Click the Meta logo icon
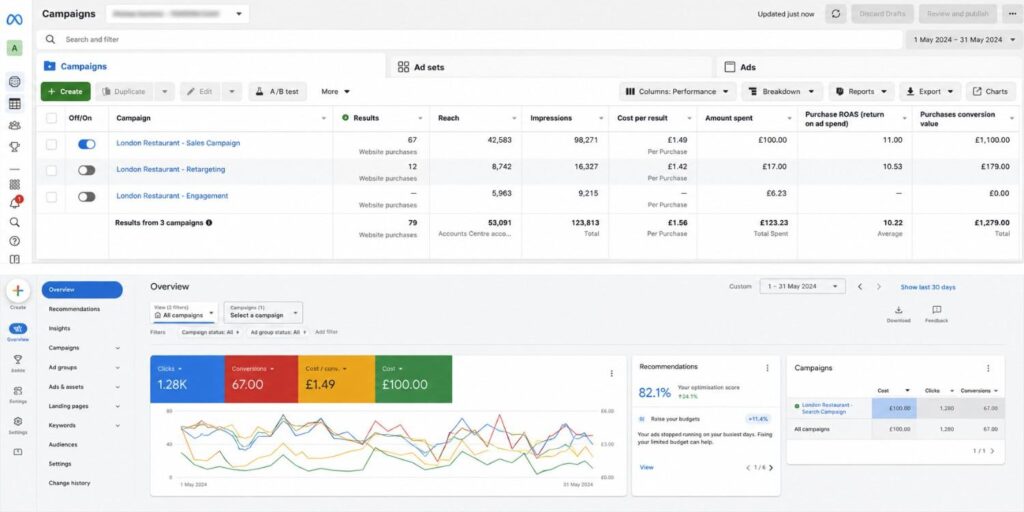Image resolution: width=1024 pixels, height=512 pixels. 14,20
